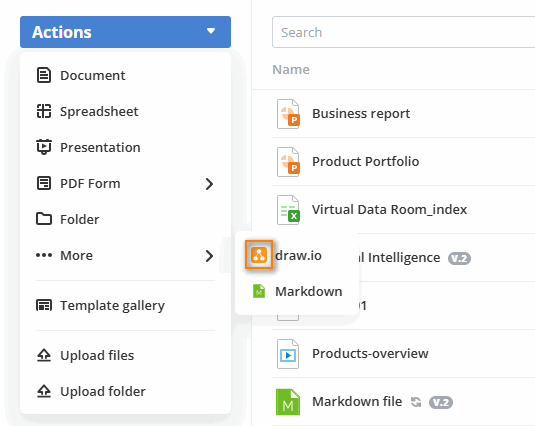The width and height of the screenshot is (535, 426).
Task: Click the Business report presentation file icon
Action: point(288,114)
